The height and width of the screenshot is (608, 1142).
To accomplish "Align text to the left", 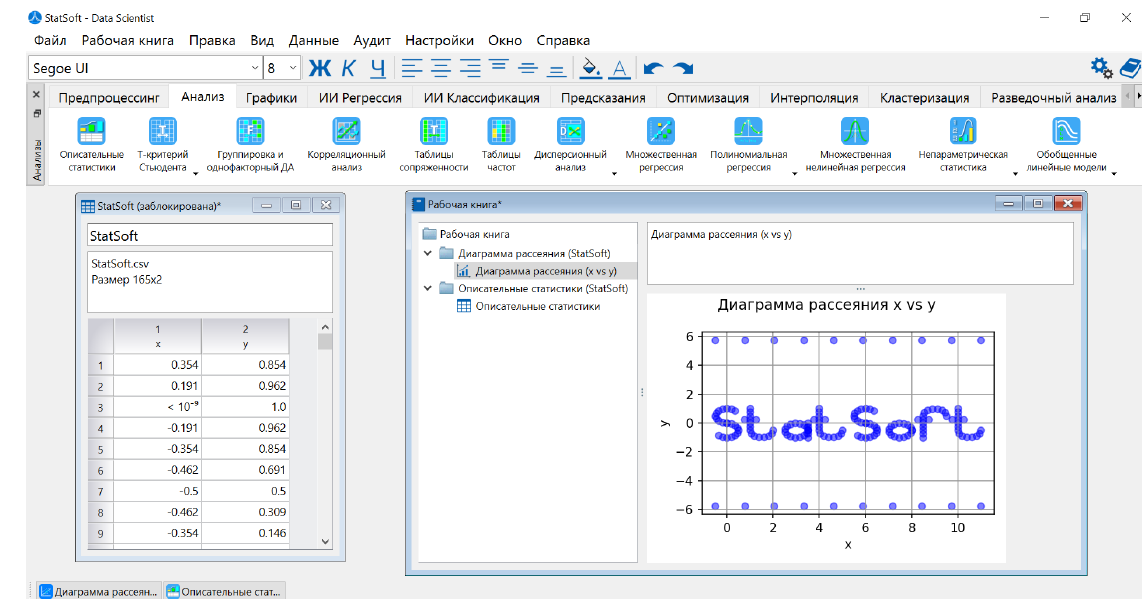I will click(x=411, y=68).
